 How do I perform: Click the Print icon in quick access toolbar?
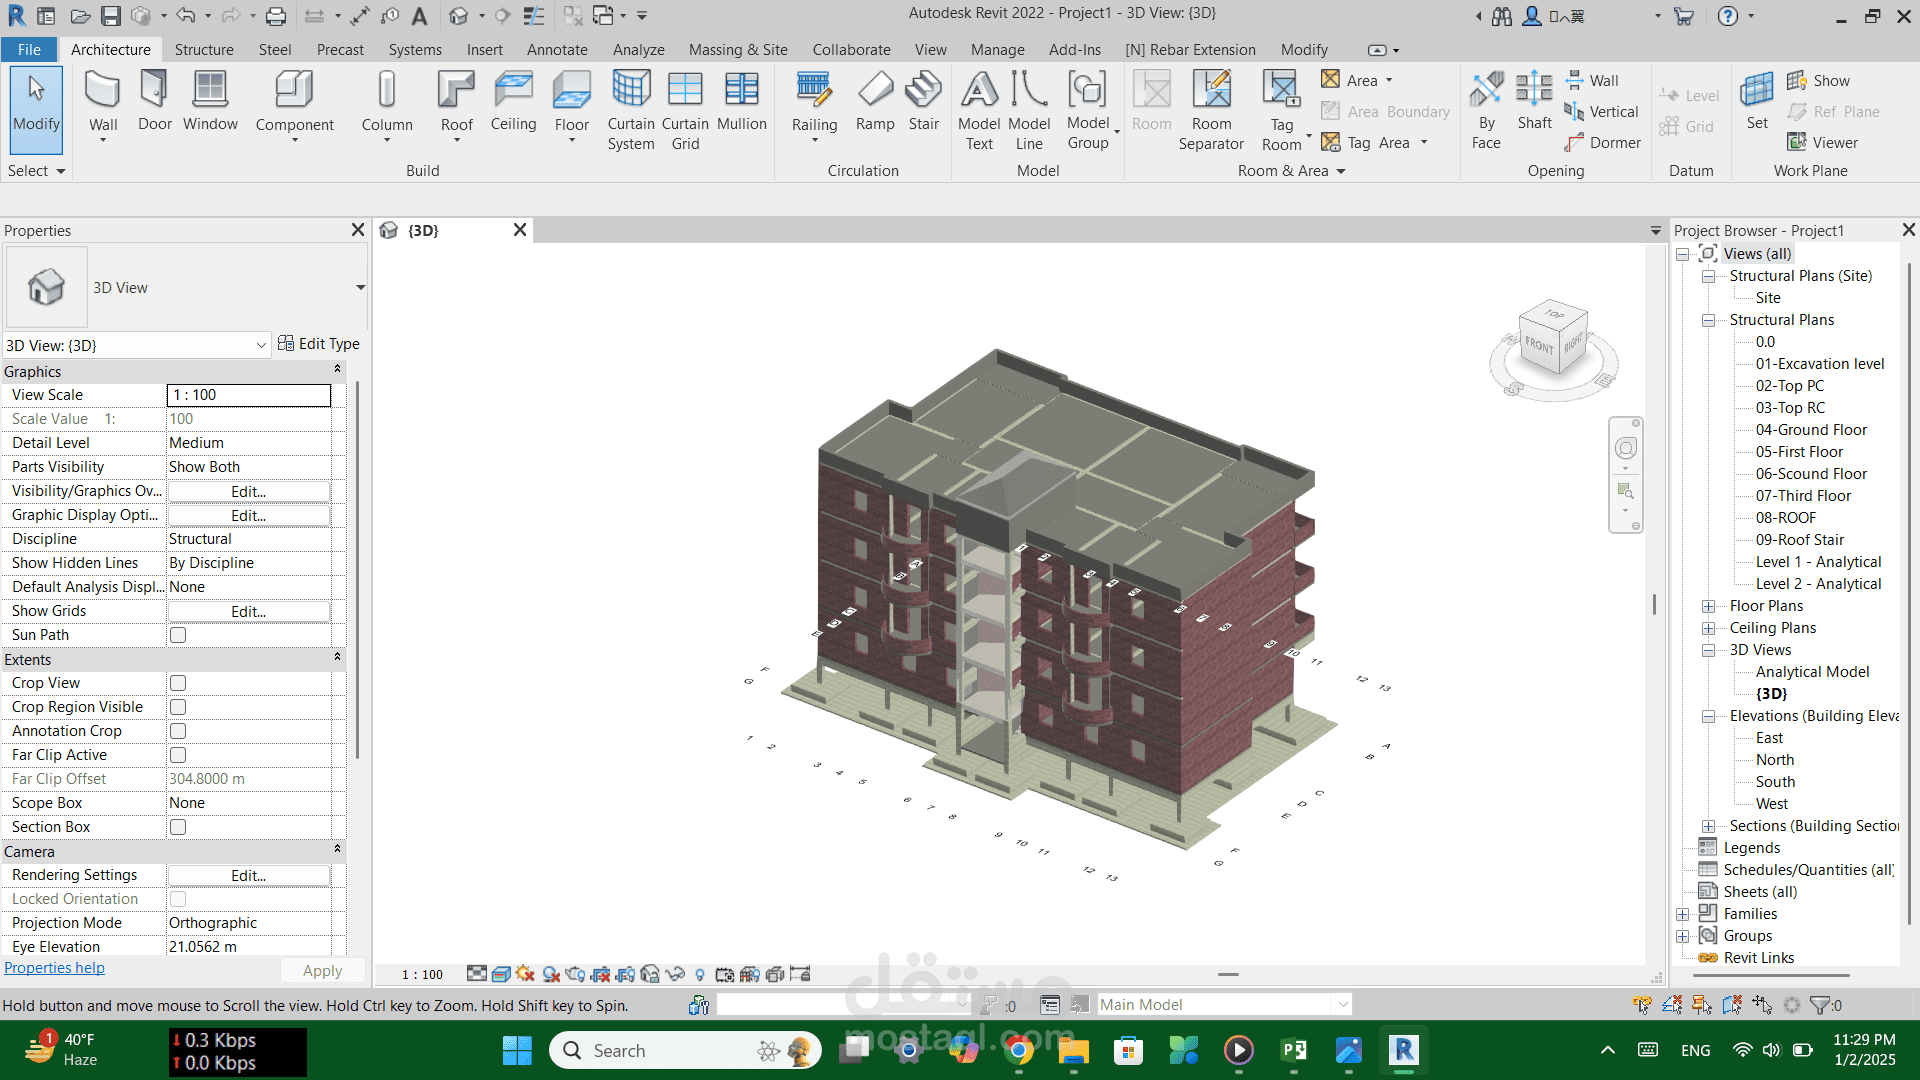point(276,16)
